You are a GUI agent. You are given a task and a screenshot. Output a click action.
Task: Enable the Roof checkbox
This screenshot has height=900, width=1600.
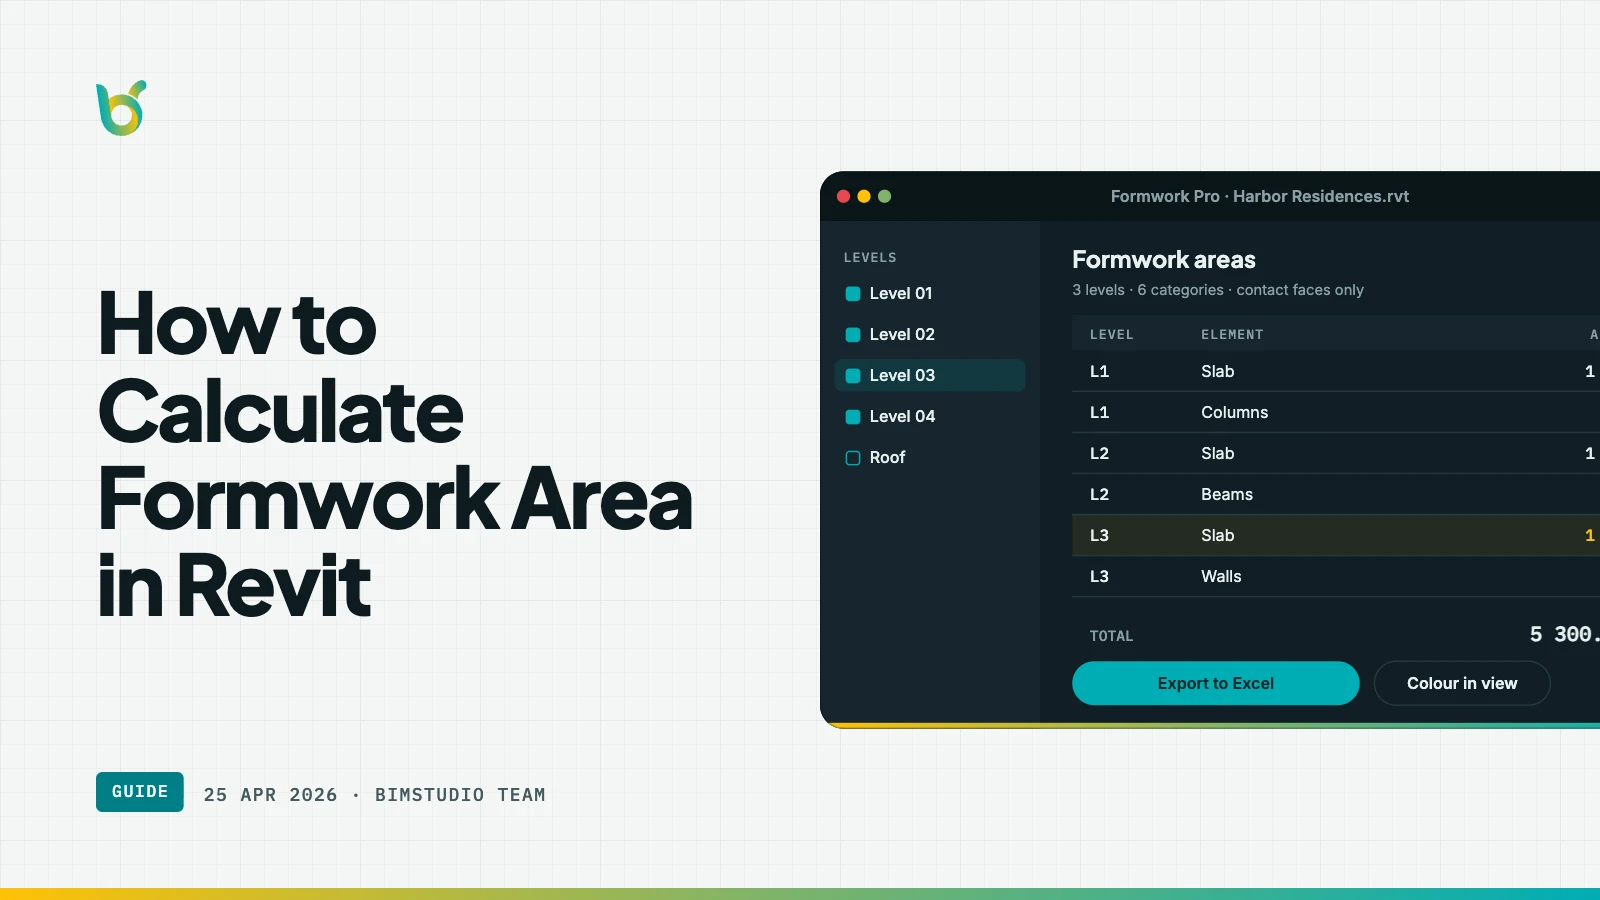853,458
